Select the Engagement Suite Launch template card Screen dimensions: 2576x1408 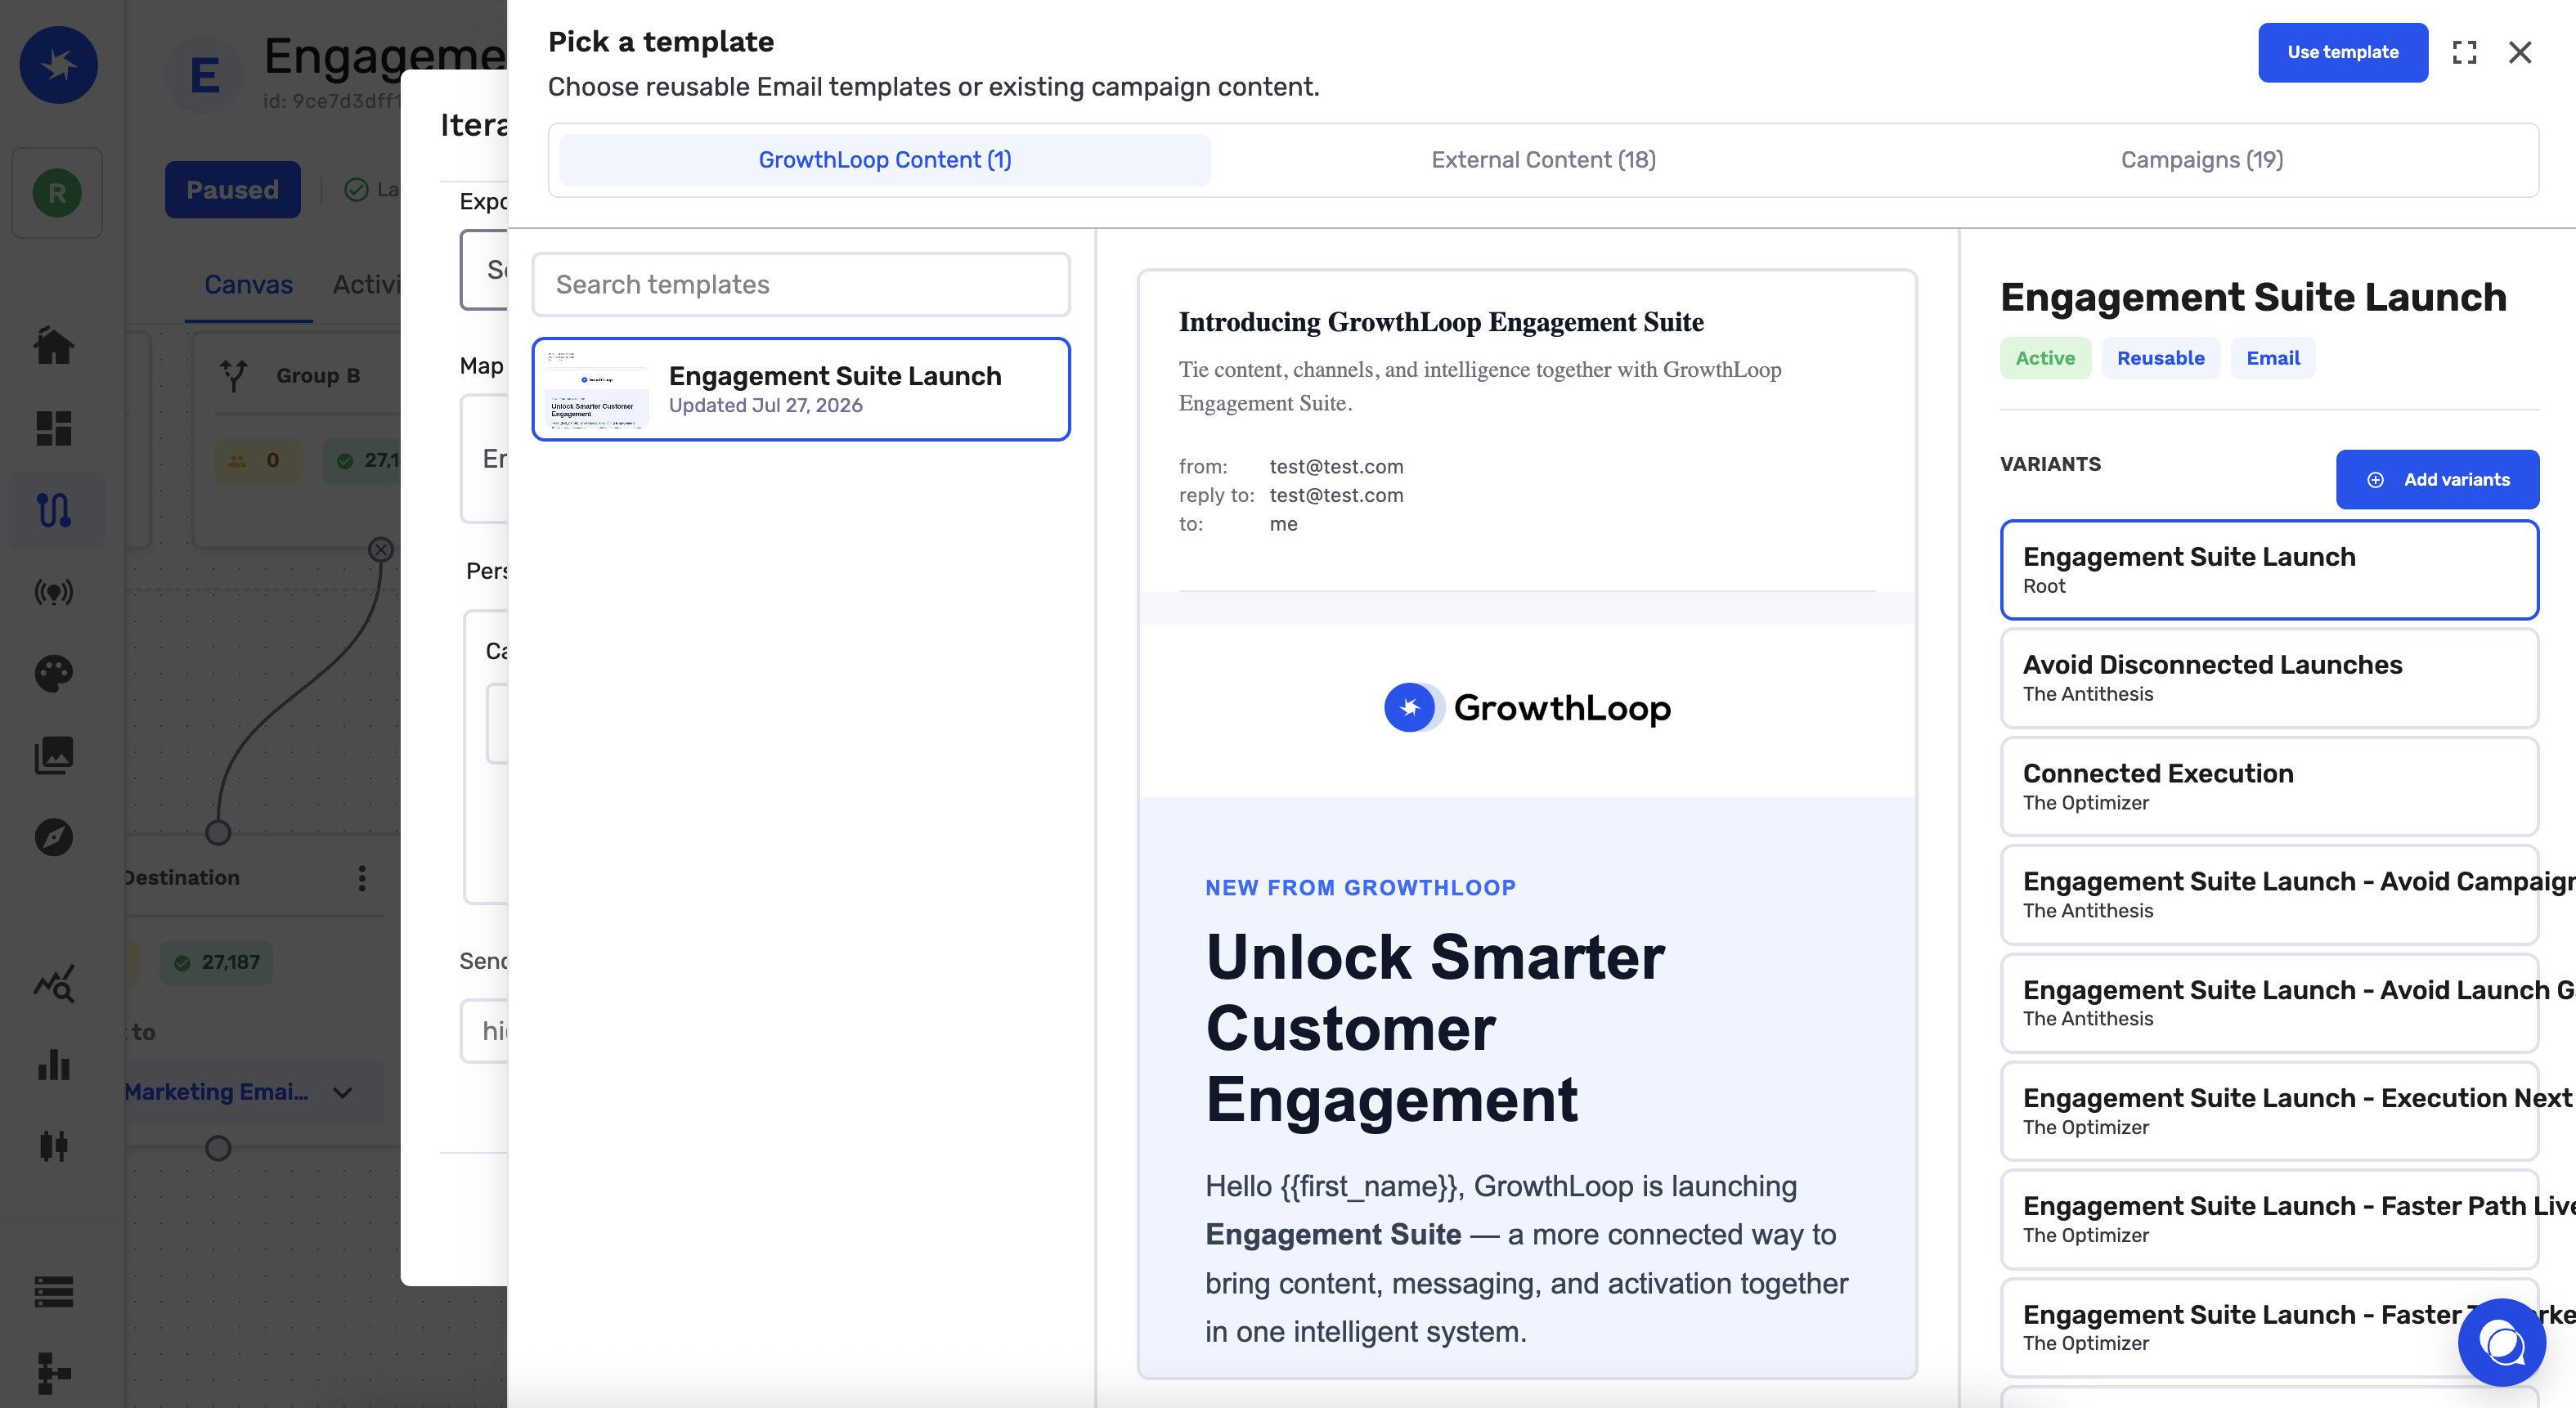point(801,389)
